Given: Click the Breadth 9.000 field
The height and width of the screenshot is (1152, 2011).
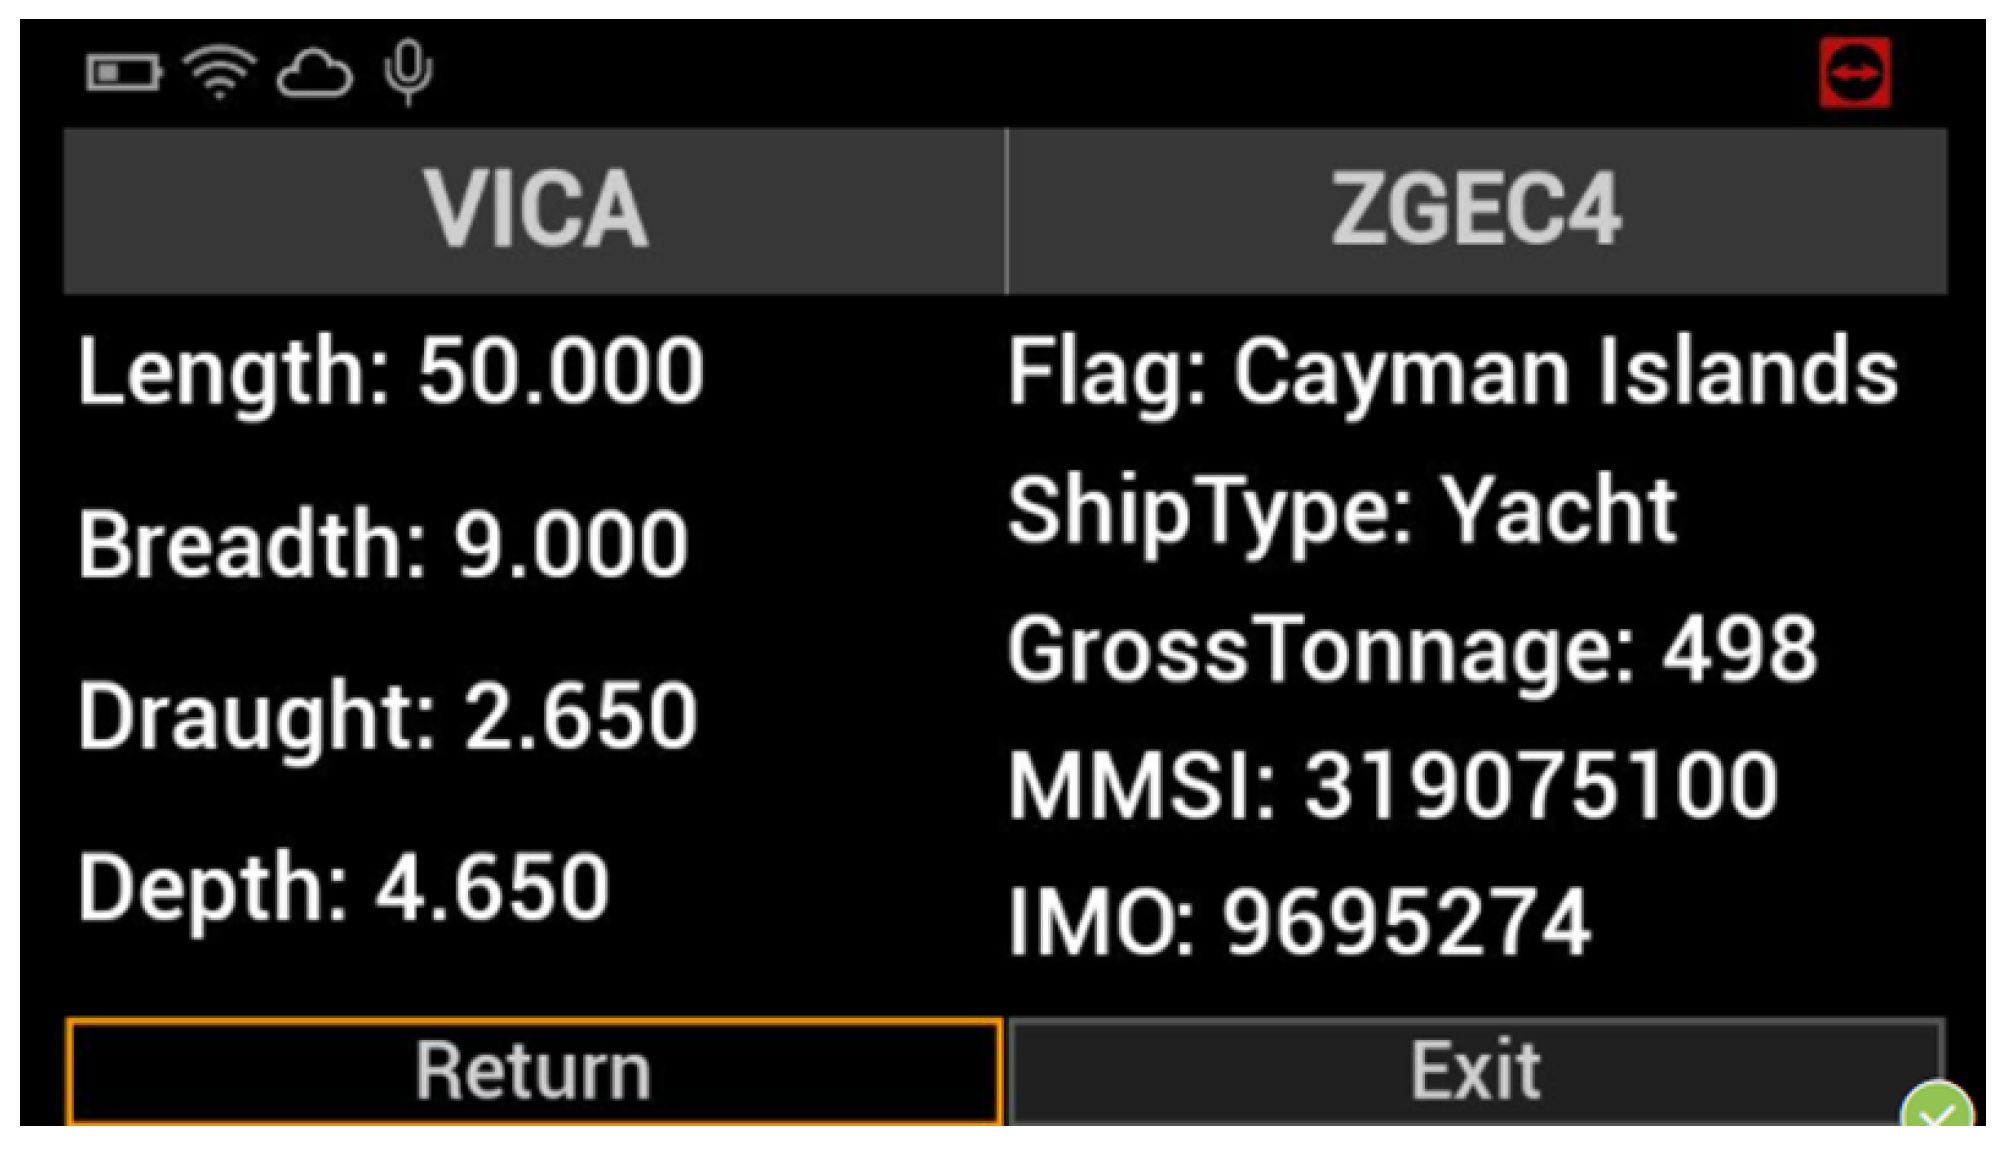Looking at the screenshot, I should click(x=383, y=545).
